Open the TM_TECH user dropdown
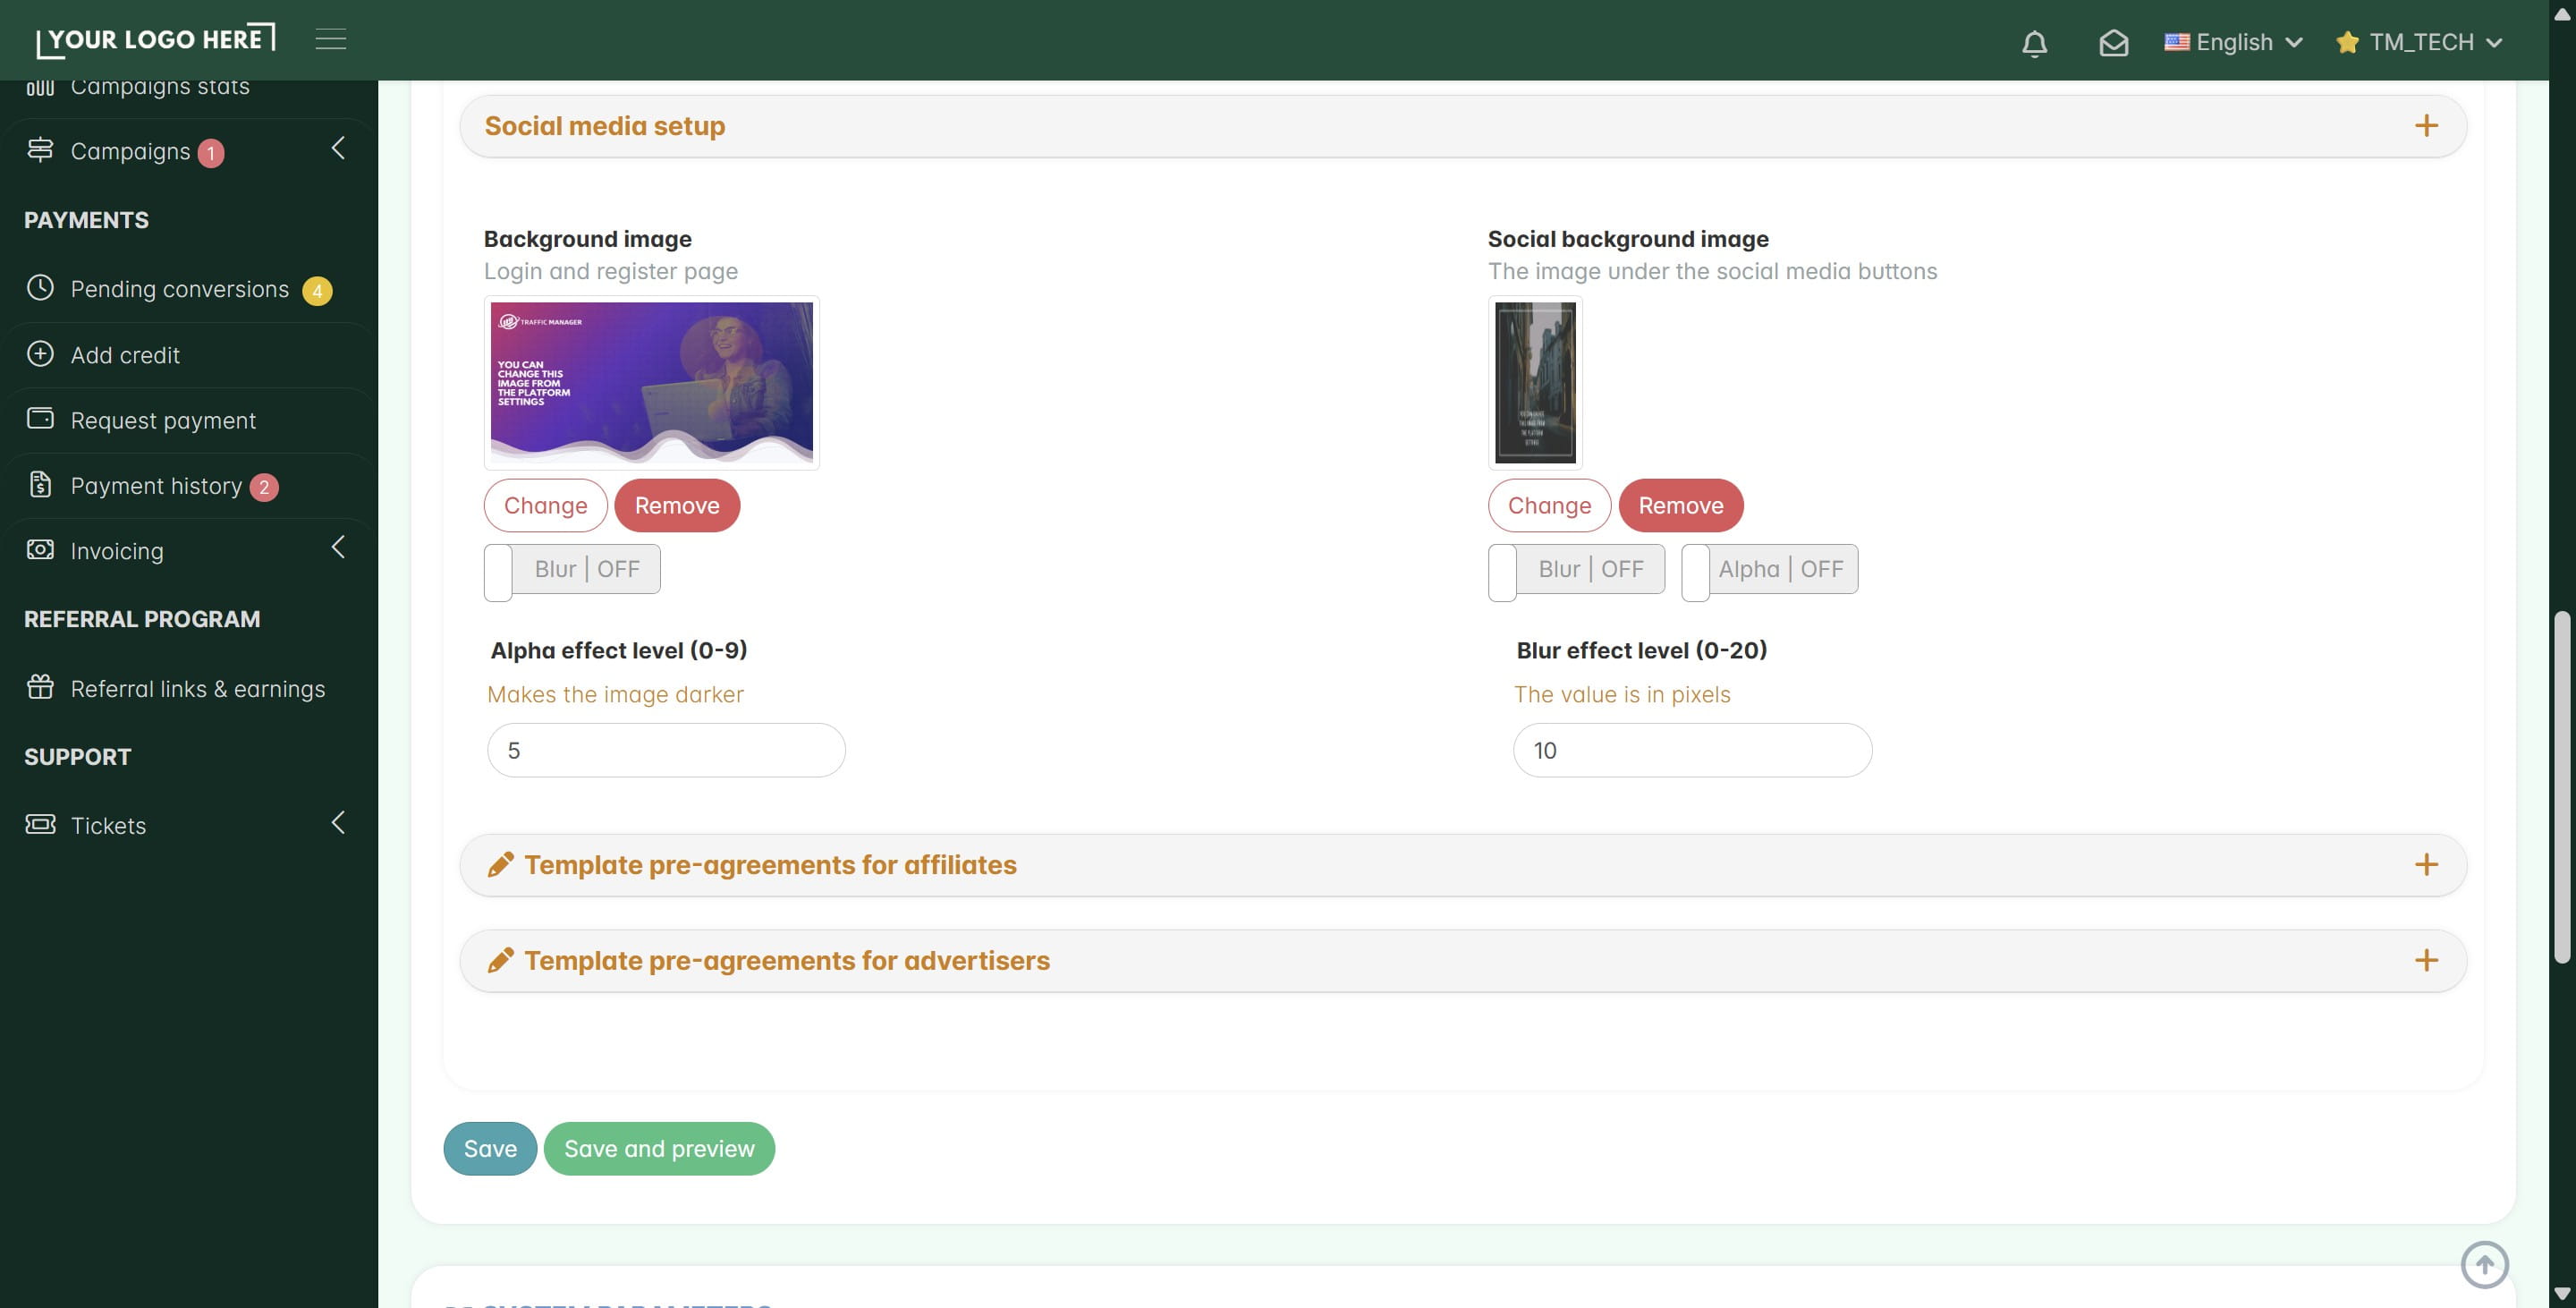2576x1308 pixels. 2419,42
